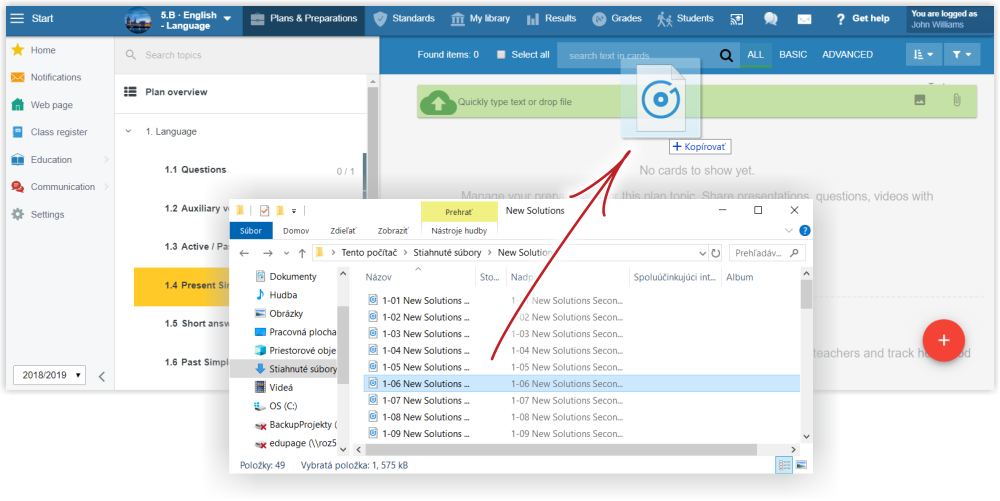The width and height of the screenshot is (1000, 501).
Task: Switch to ADVANCED filter tab
Action: click(x=847, y=55)
